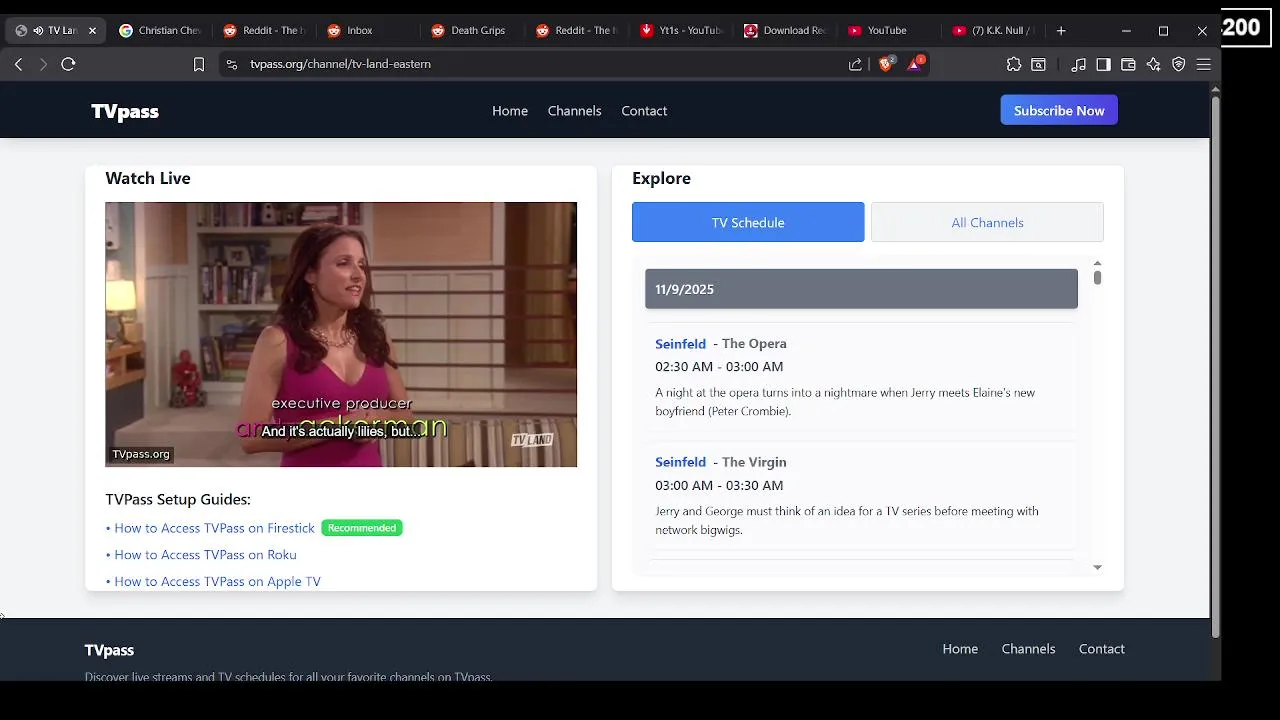Click the schedule list scroll-down arrow
Screen dimensions: 1280x720
point(1097,567)
